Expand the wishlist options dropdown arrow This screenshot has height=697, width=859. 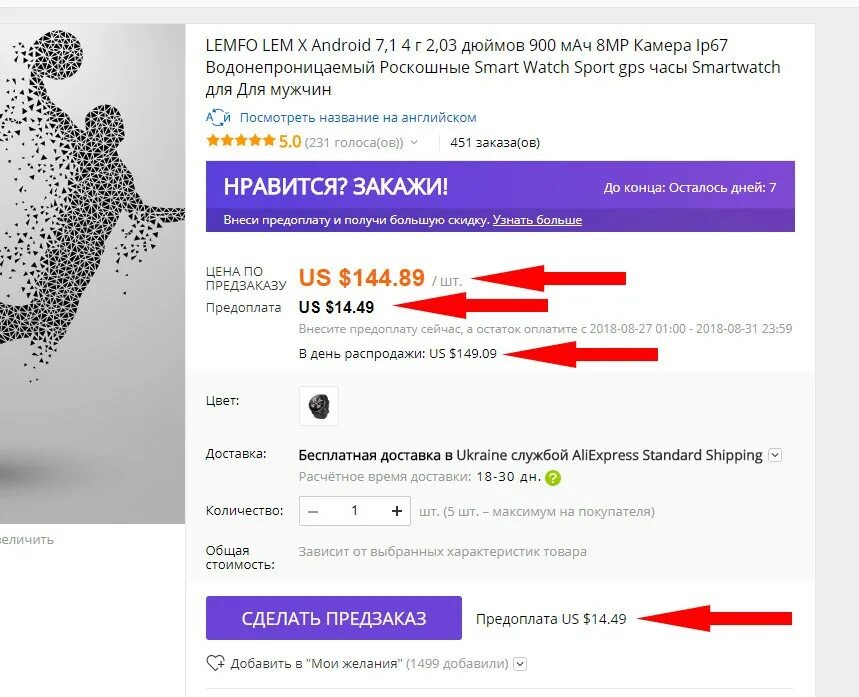[520, 664]
